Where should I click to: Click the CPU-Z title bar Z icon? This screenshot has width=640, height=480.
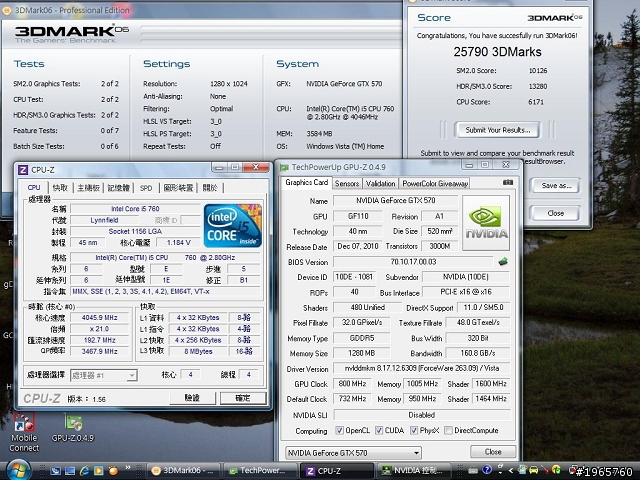pyautogui.click(x=23, y=170)
